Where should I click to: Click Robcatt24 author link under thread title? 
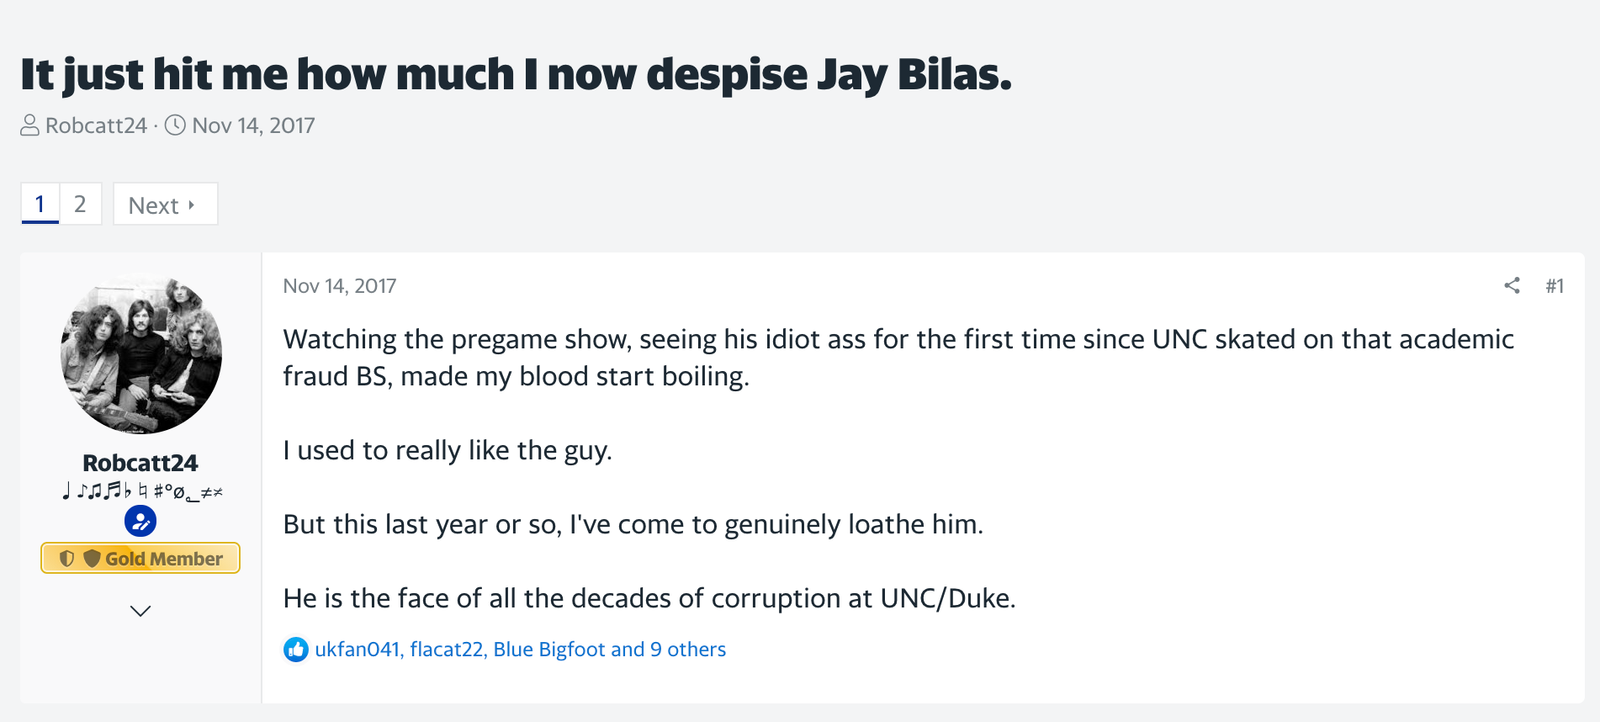coord(96,126)
